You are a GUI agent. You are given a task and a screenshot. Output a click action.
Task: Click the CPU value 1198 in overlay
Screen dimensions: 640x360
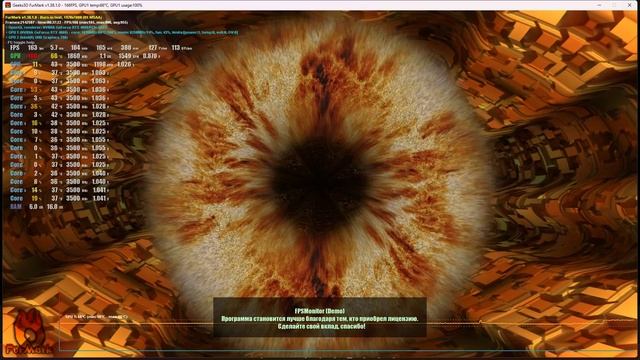100,64
